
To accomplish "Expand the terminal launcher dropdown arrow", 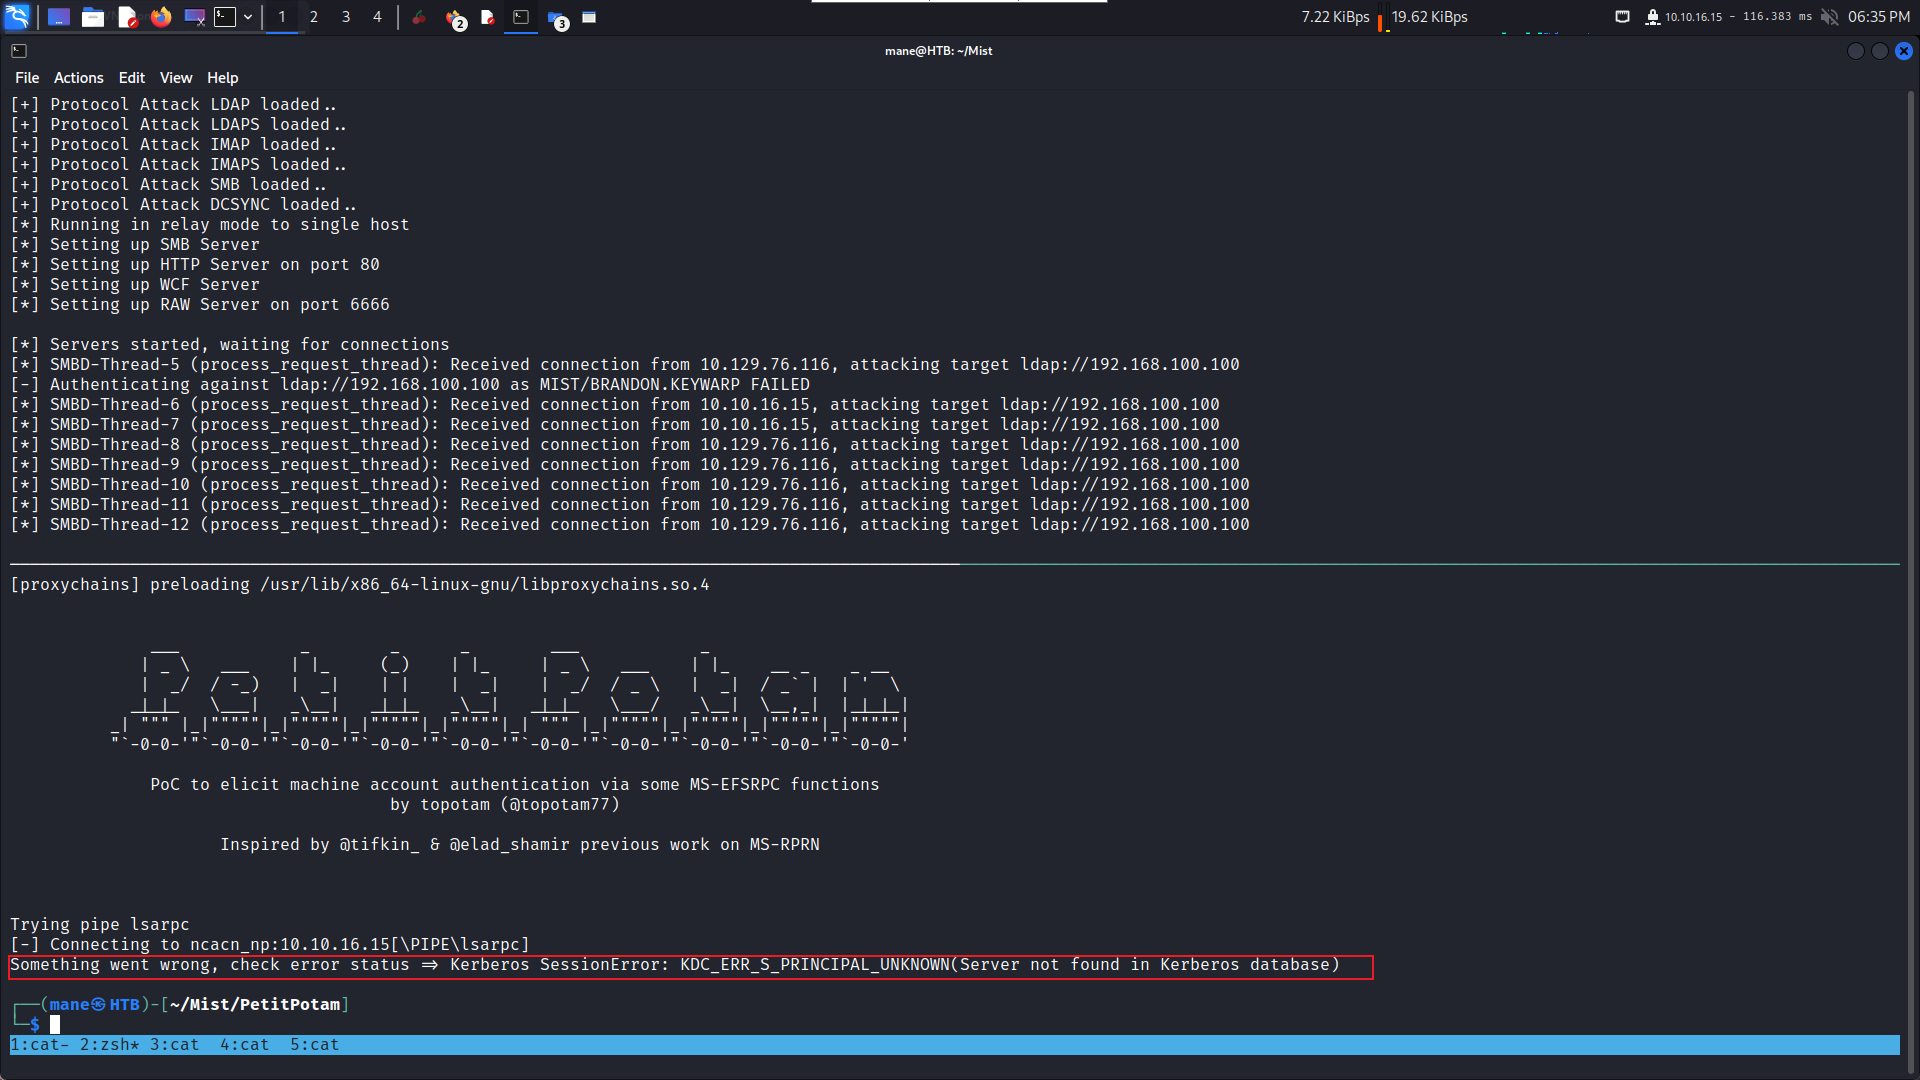I will [x=248, y=17].
